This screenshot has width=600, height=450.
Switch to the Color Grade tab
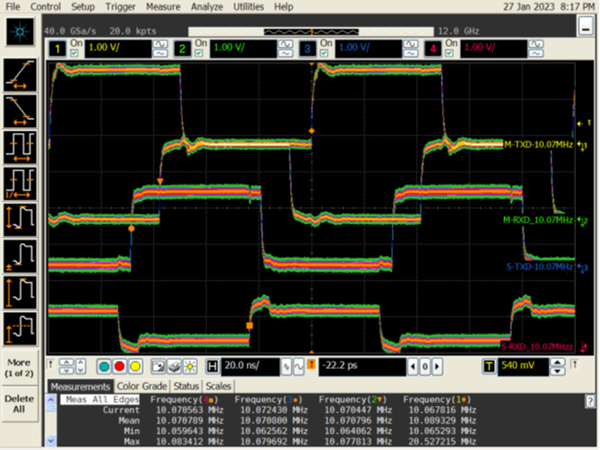142,386
